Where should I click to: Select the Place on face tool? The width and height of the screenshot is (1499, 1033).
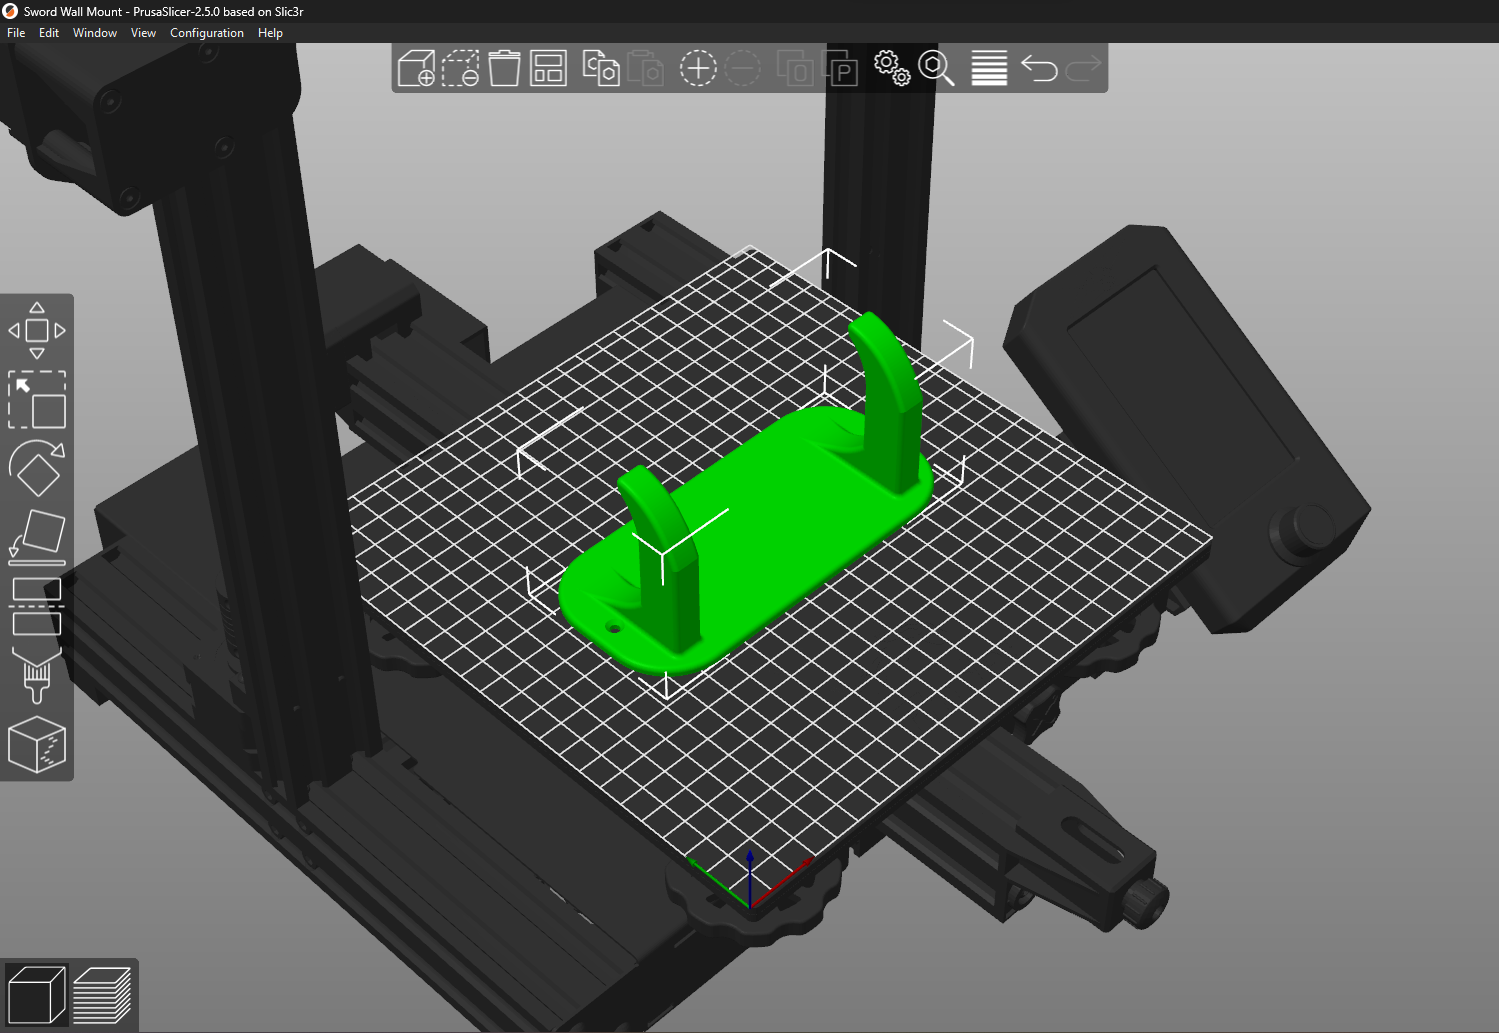pos(37,537)
